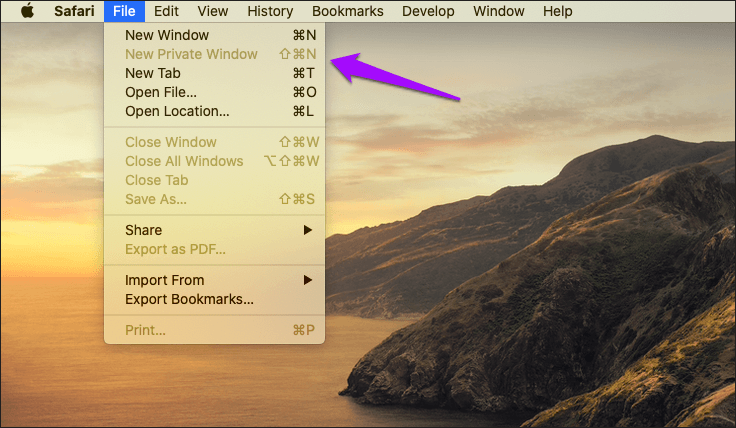Select the New Private Window entry
This screenshot has width=736, height=428.
214,54
